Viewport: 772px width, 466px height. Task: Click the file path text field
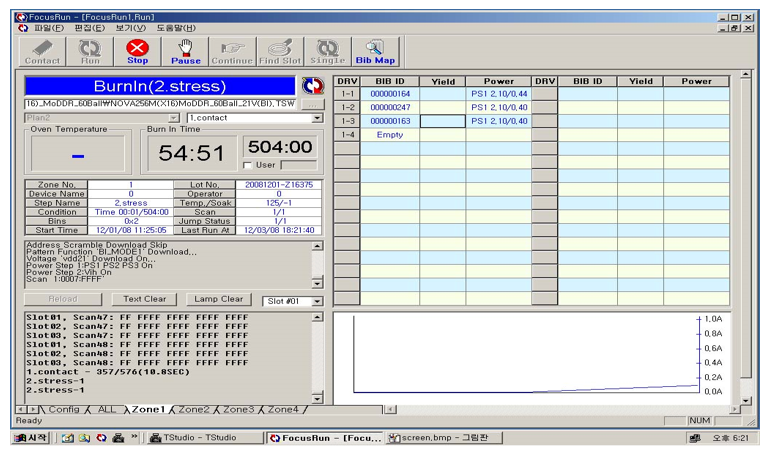click(161, 104)
